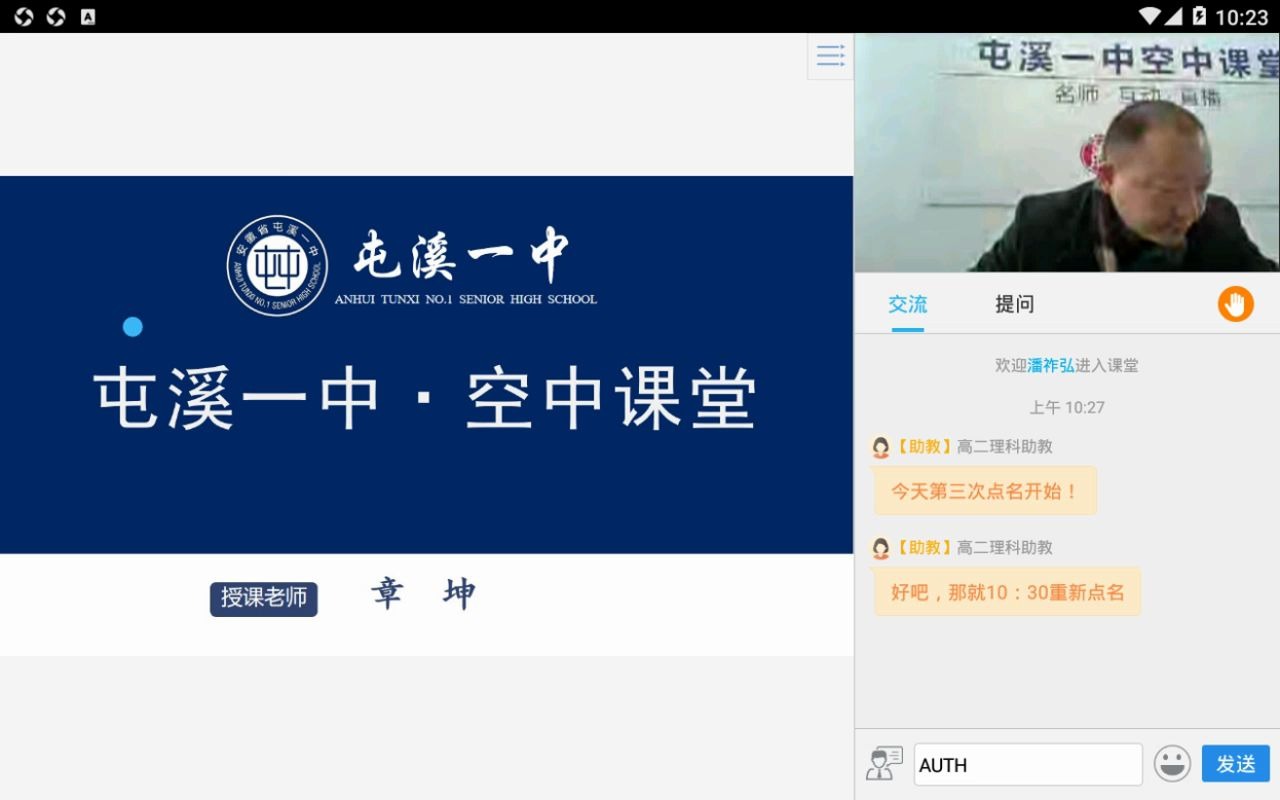Tap the timestamp 上午 10:27
Screen dimensions: 1280x800
point(1067,408)
